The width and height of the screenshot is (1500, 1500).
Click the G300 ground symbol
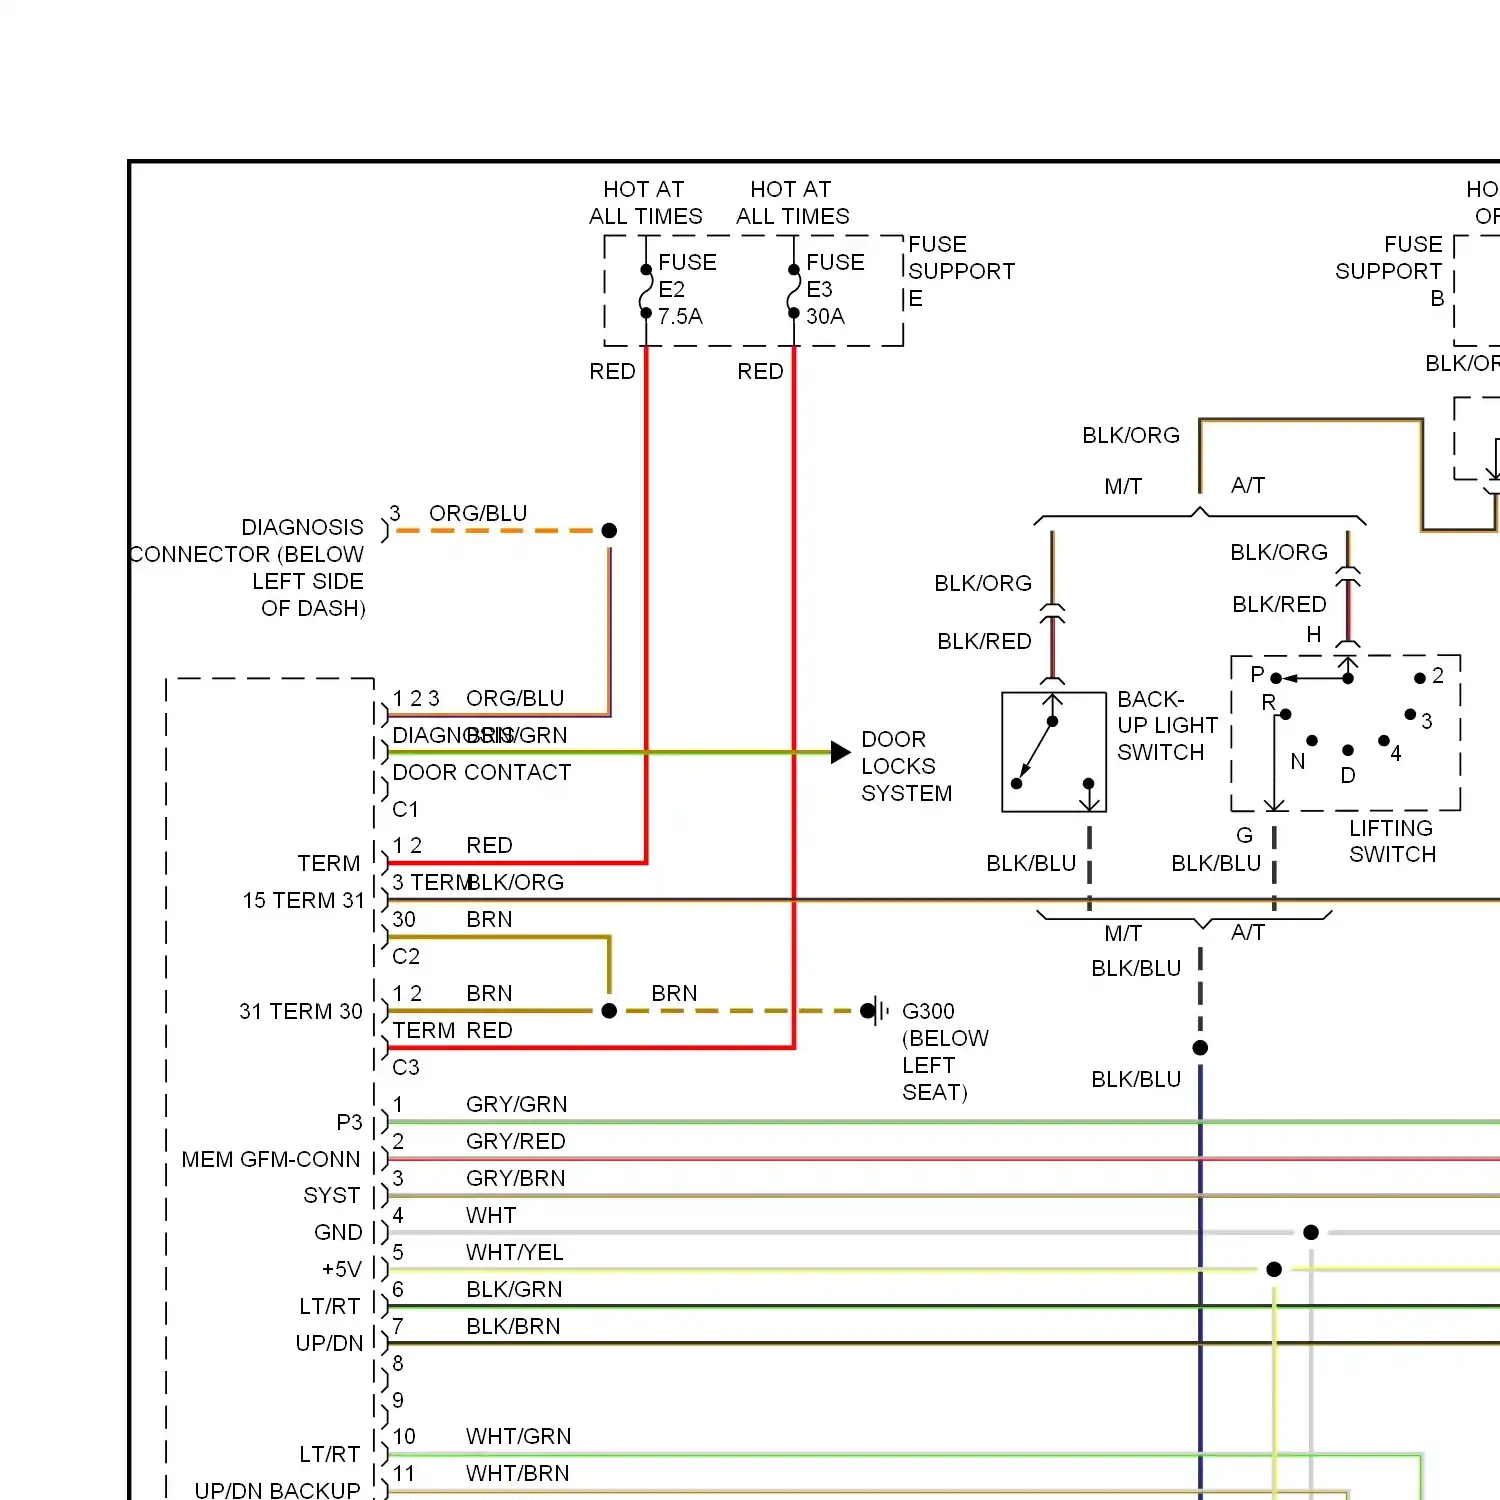874,1011
